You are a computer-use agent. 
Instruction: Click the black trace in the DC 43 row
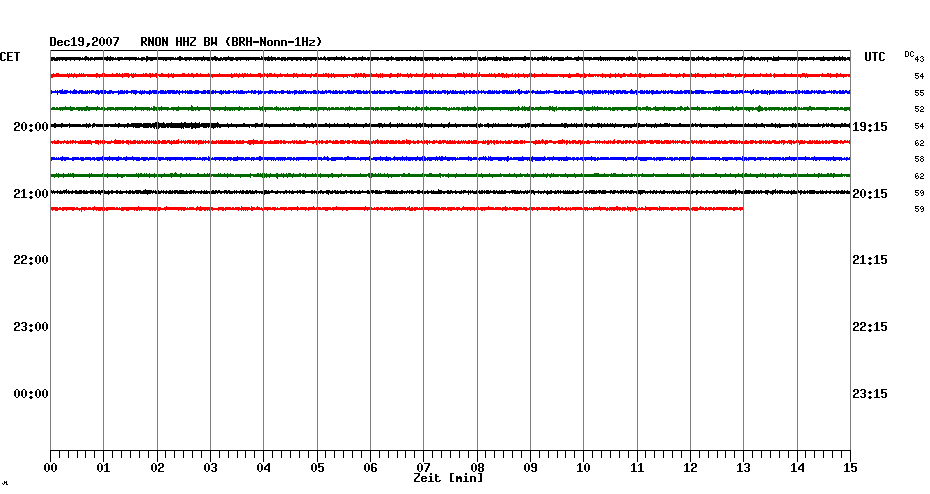coord(450,59)
